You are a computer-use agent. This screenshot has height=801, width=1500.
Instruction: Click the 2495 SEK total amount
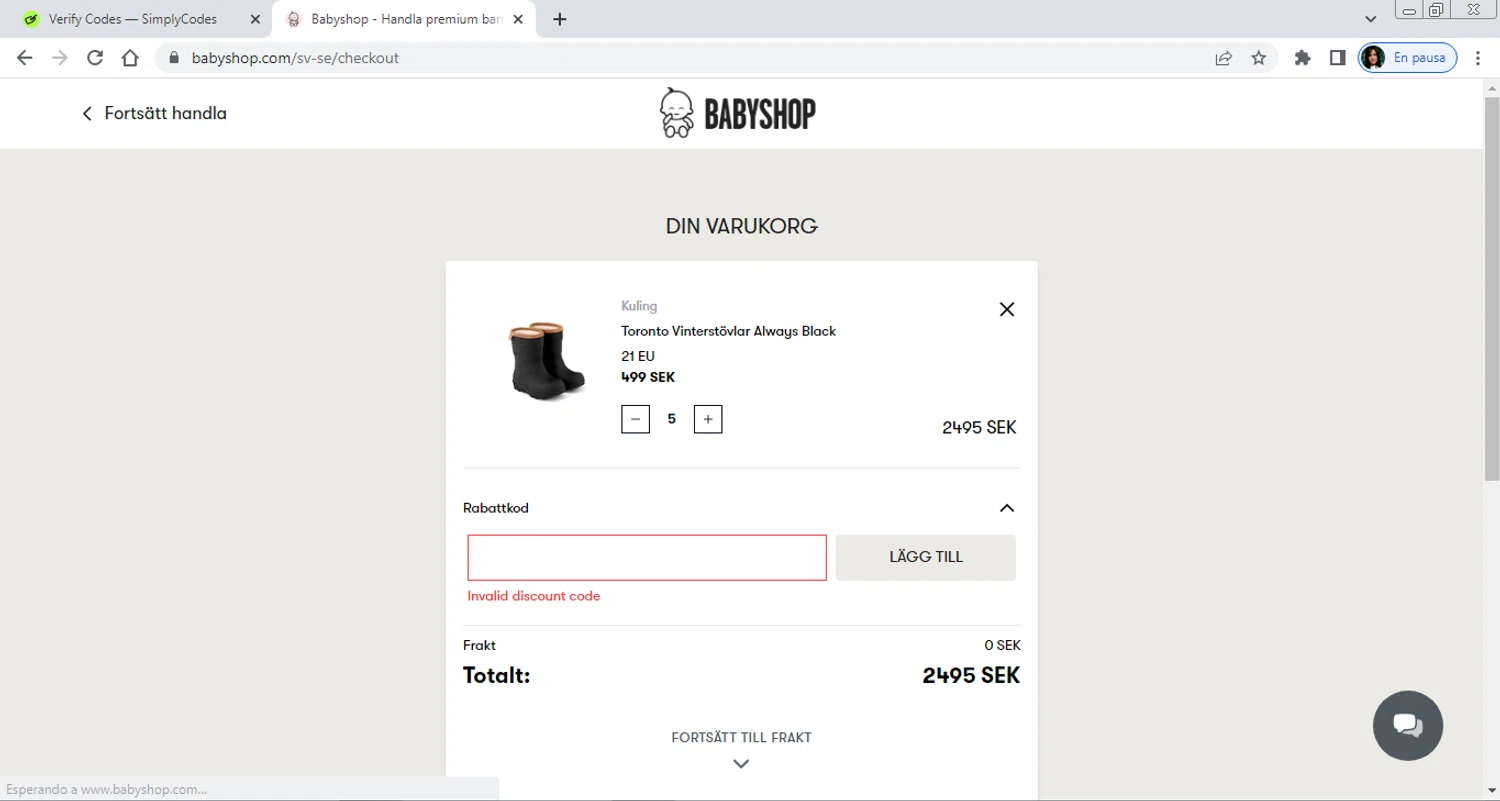point(971,675)
